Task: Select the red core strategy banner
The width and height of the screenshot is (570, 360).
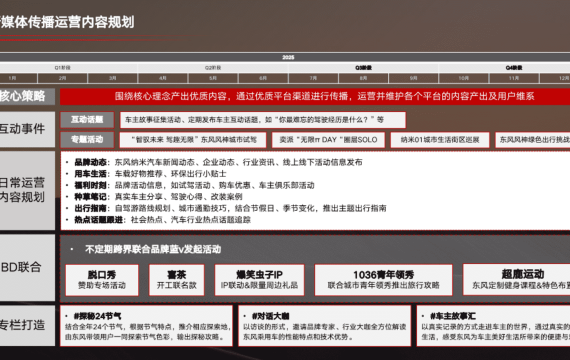Action: [315, 96]
